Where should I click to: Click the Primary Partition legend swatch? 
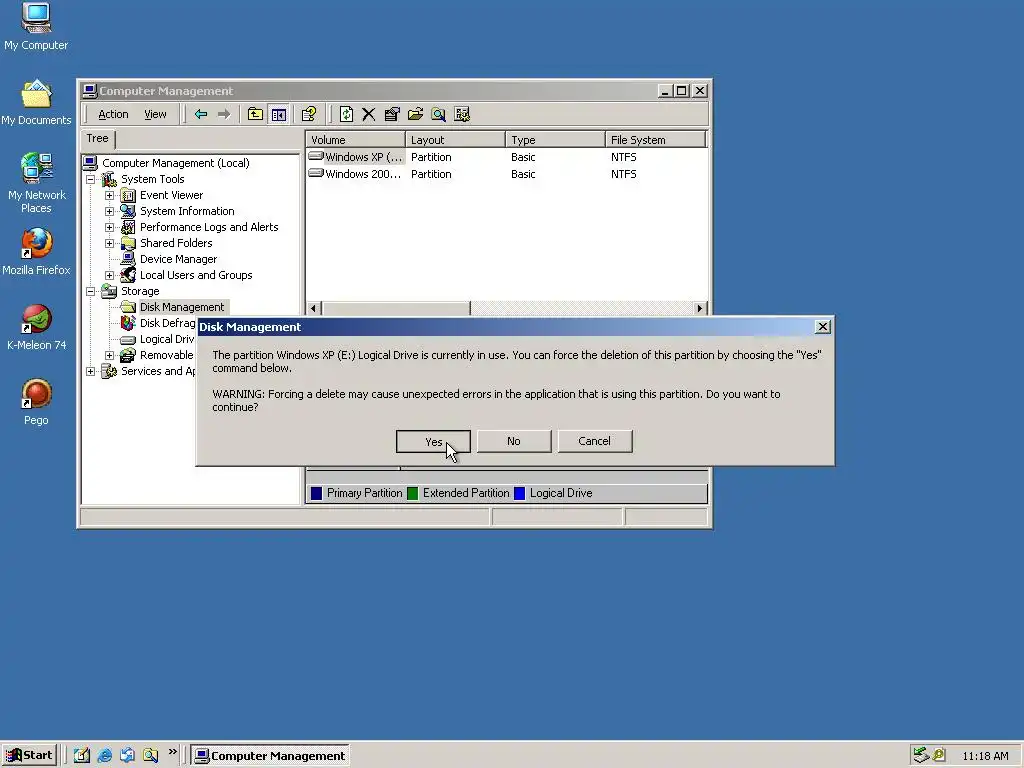click(x=317, y=494)
